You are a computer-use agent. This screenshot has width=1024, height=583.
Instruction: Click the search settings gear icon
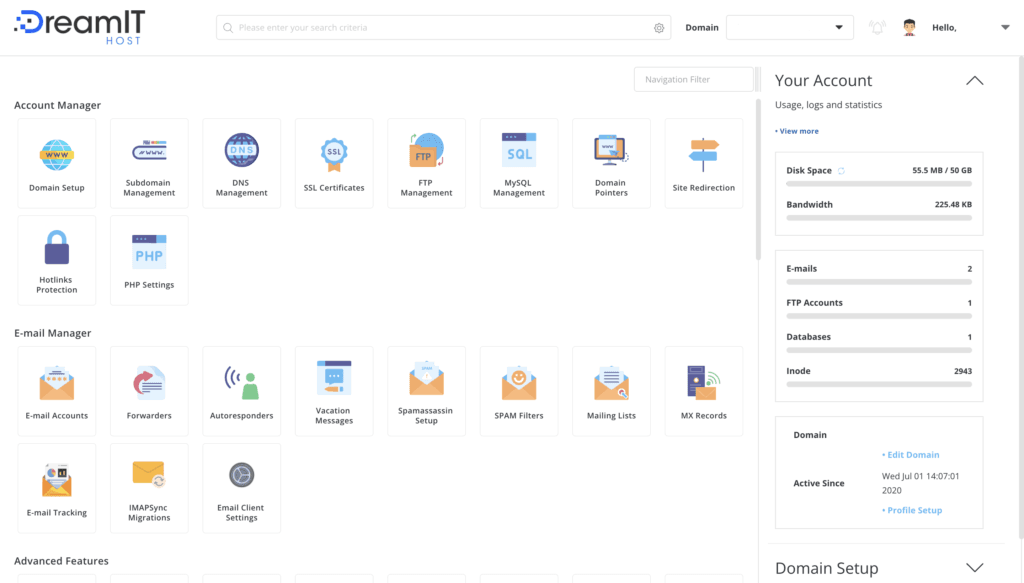658,28
